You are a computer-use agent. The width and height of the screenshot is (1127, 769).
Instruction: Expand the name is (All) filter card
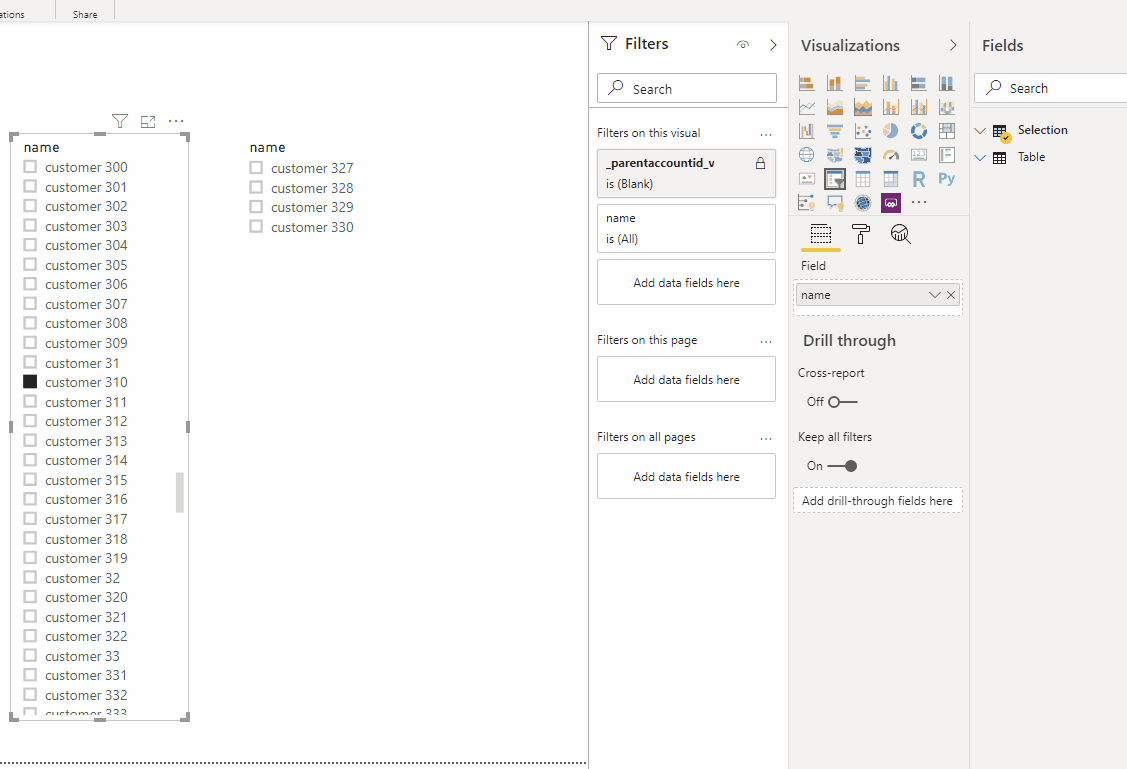[686, 229]
